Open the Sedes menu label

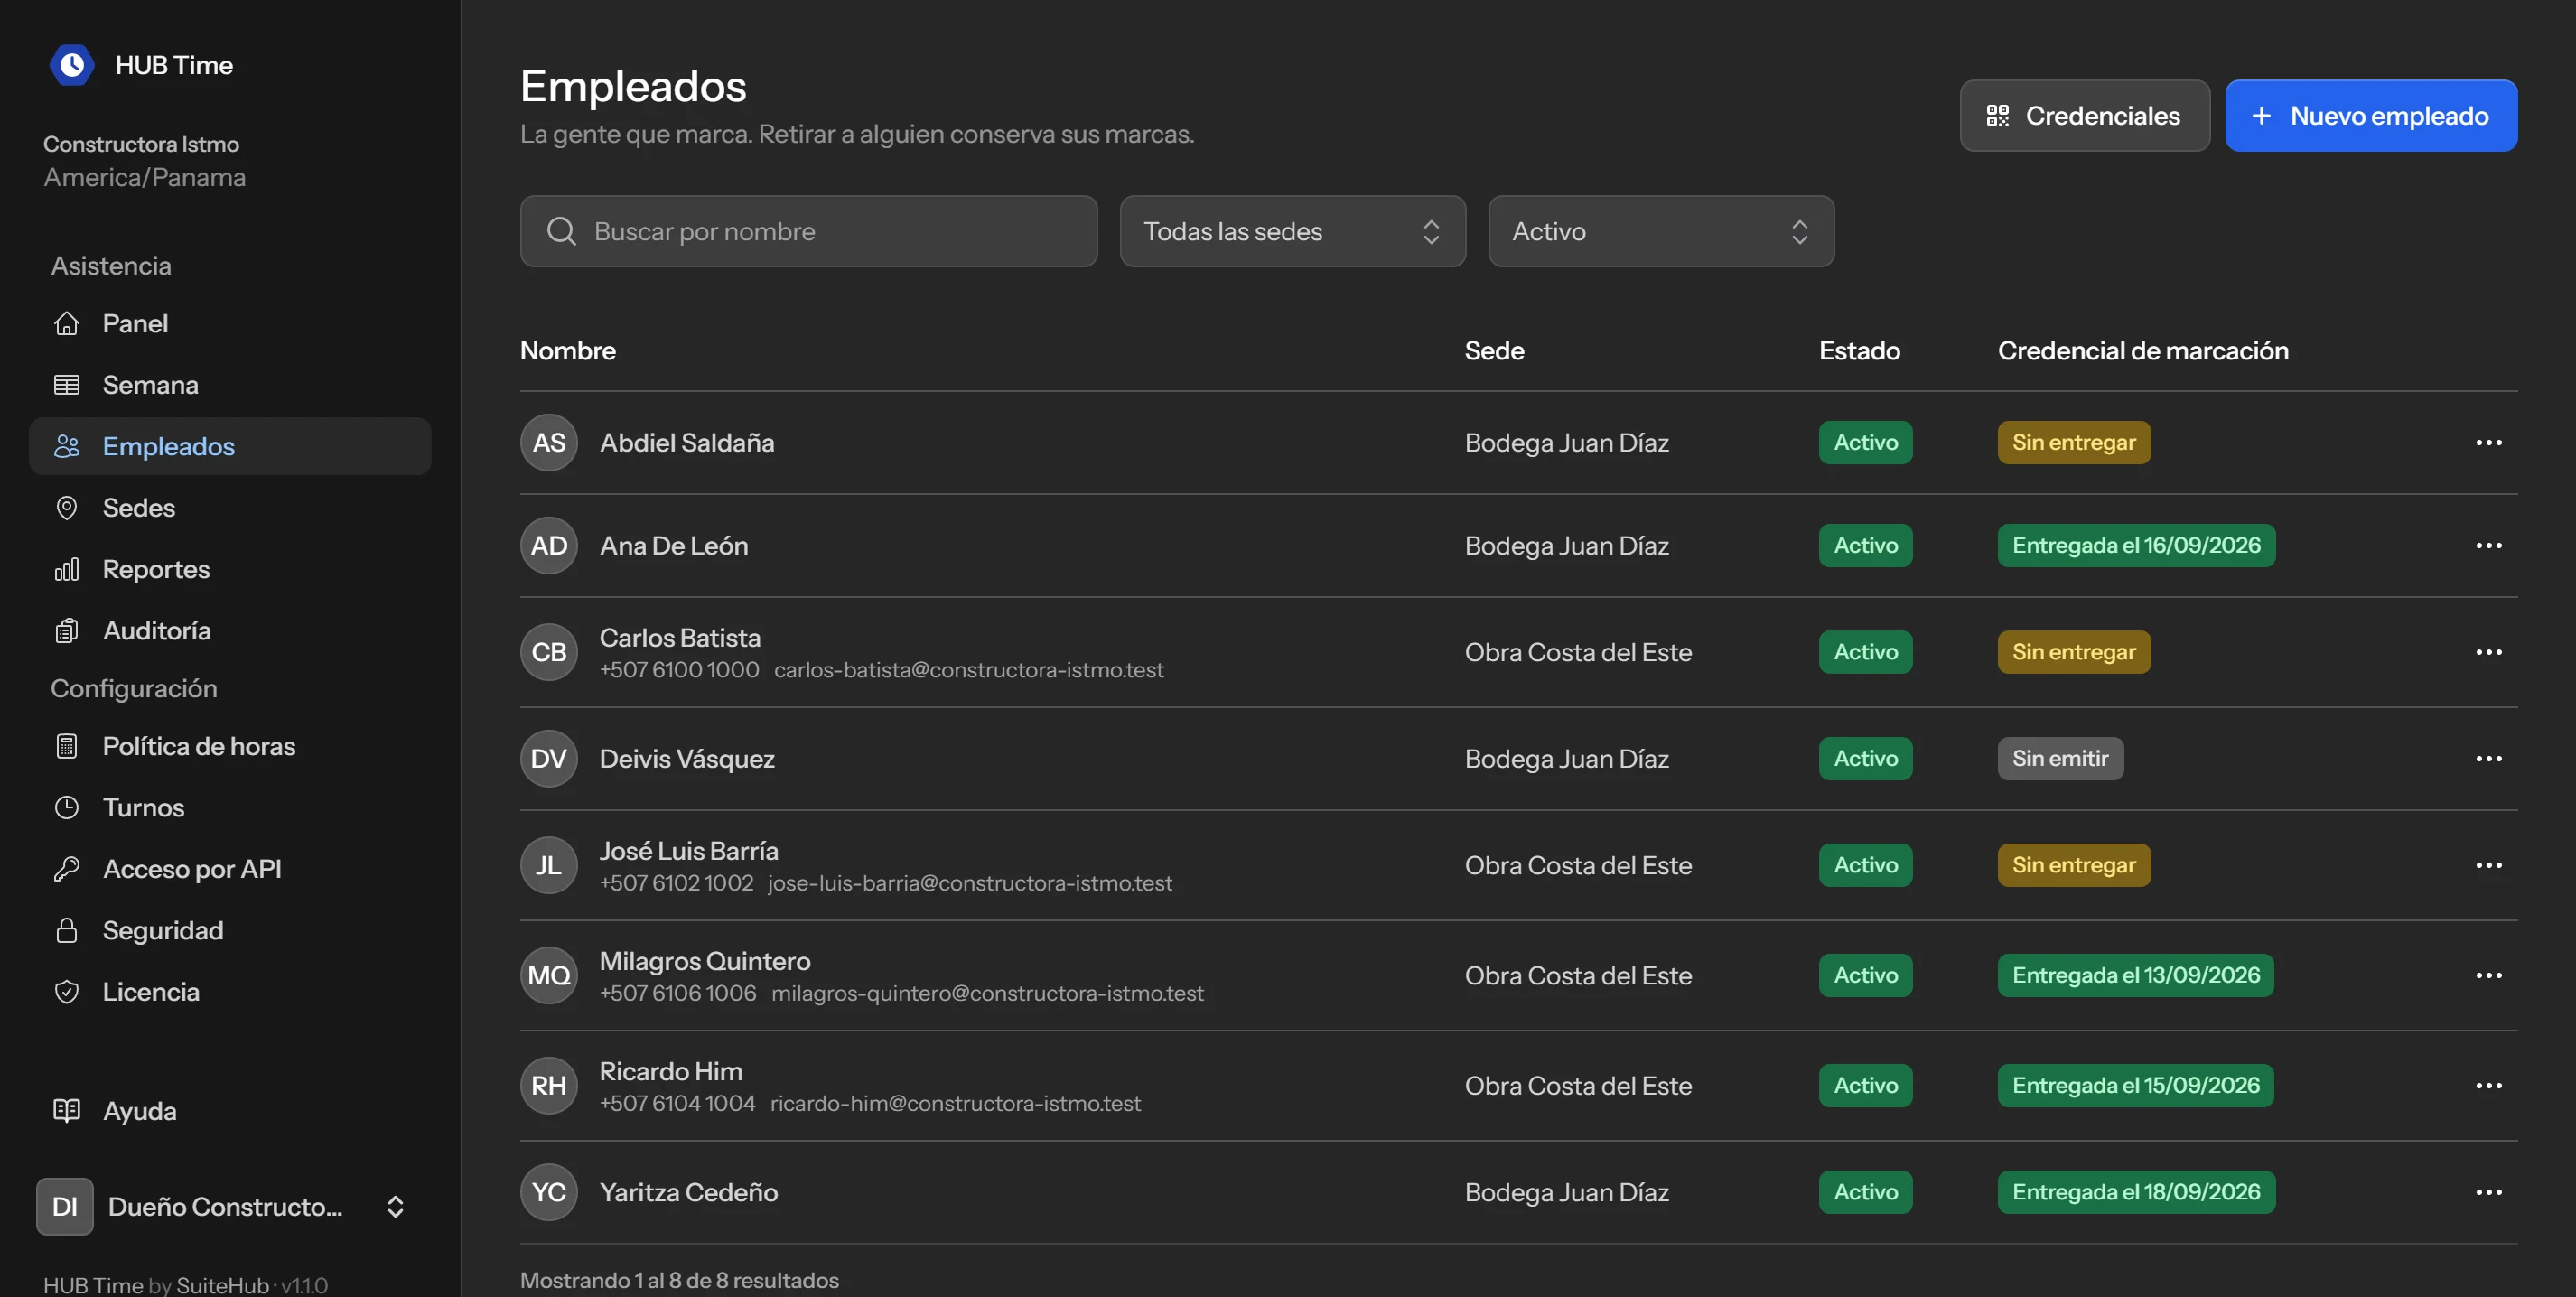click(x=139, y=508)
